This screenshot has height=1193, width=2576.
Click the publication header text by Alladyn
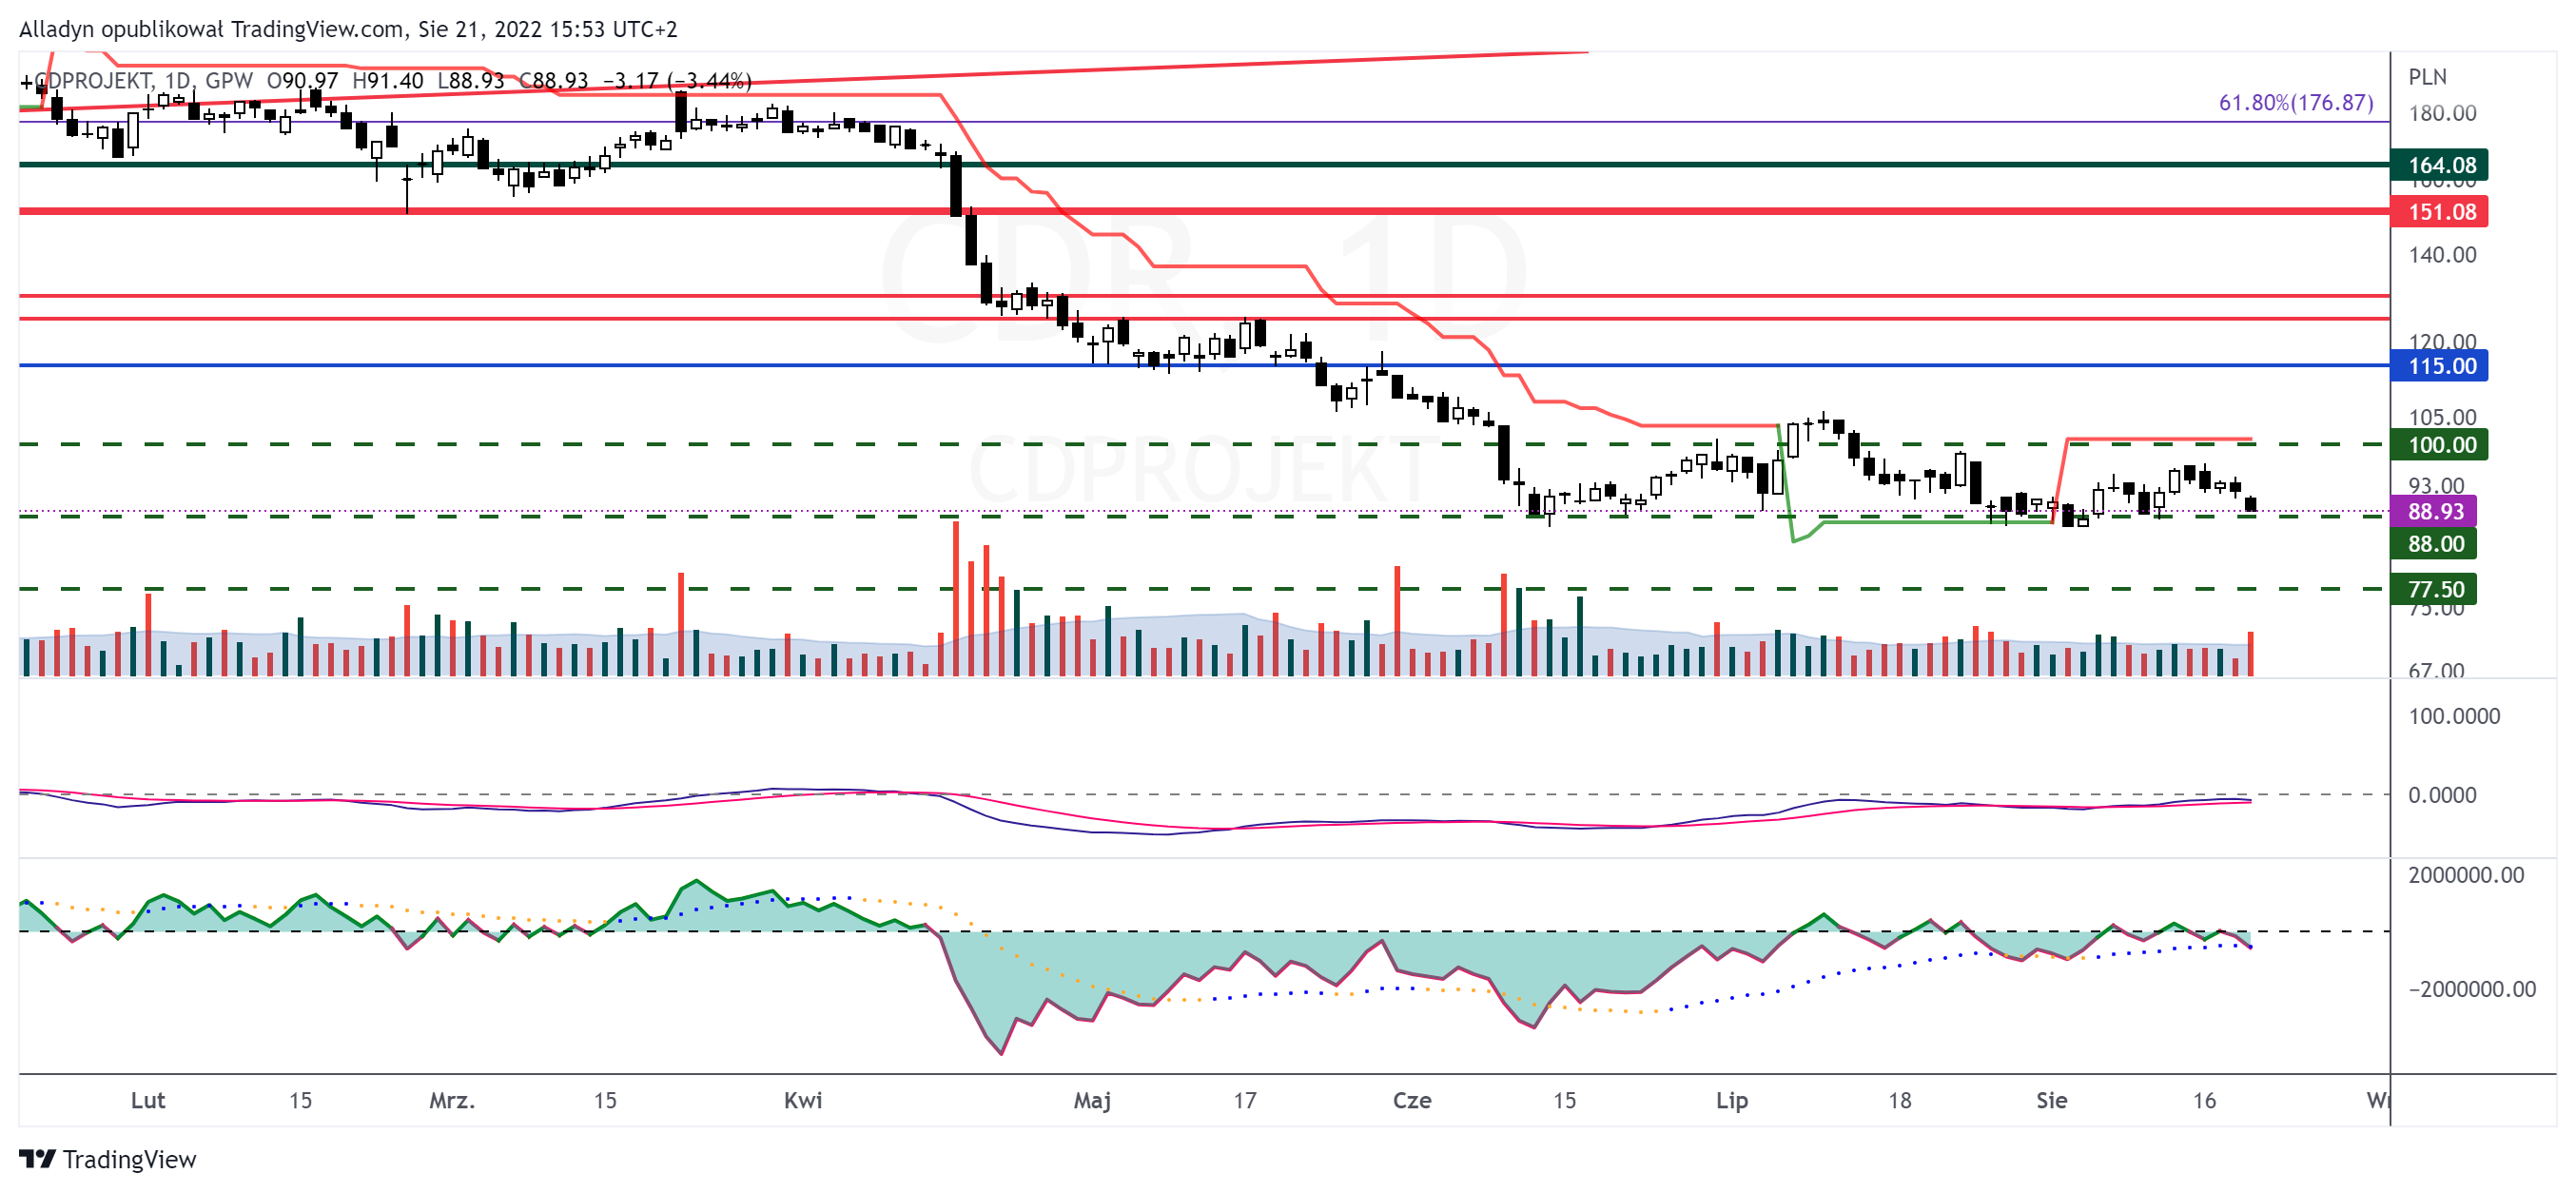pos(348,29)
